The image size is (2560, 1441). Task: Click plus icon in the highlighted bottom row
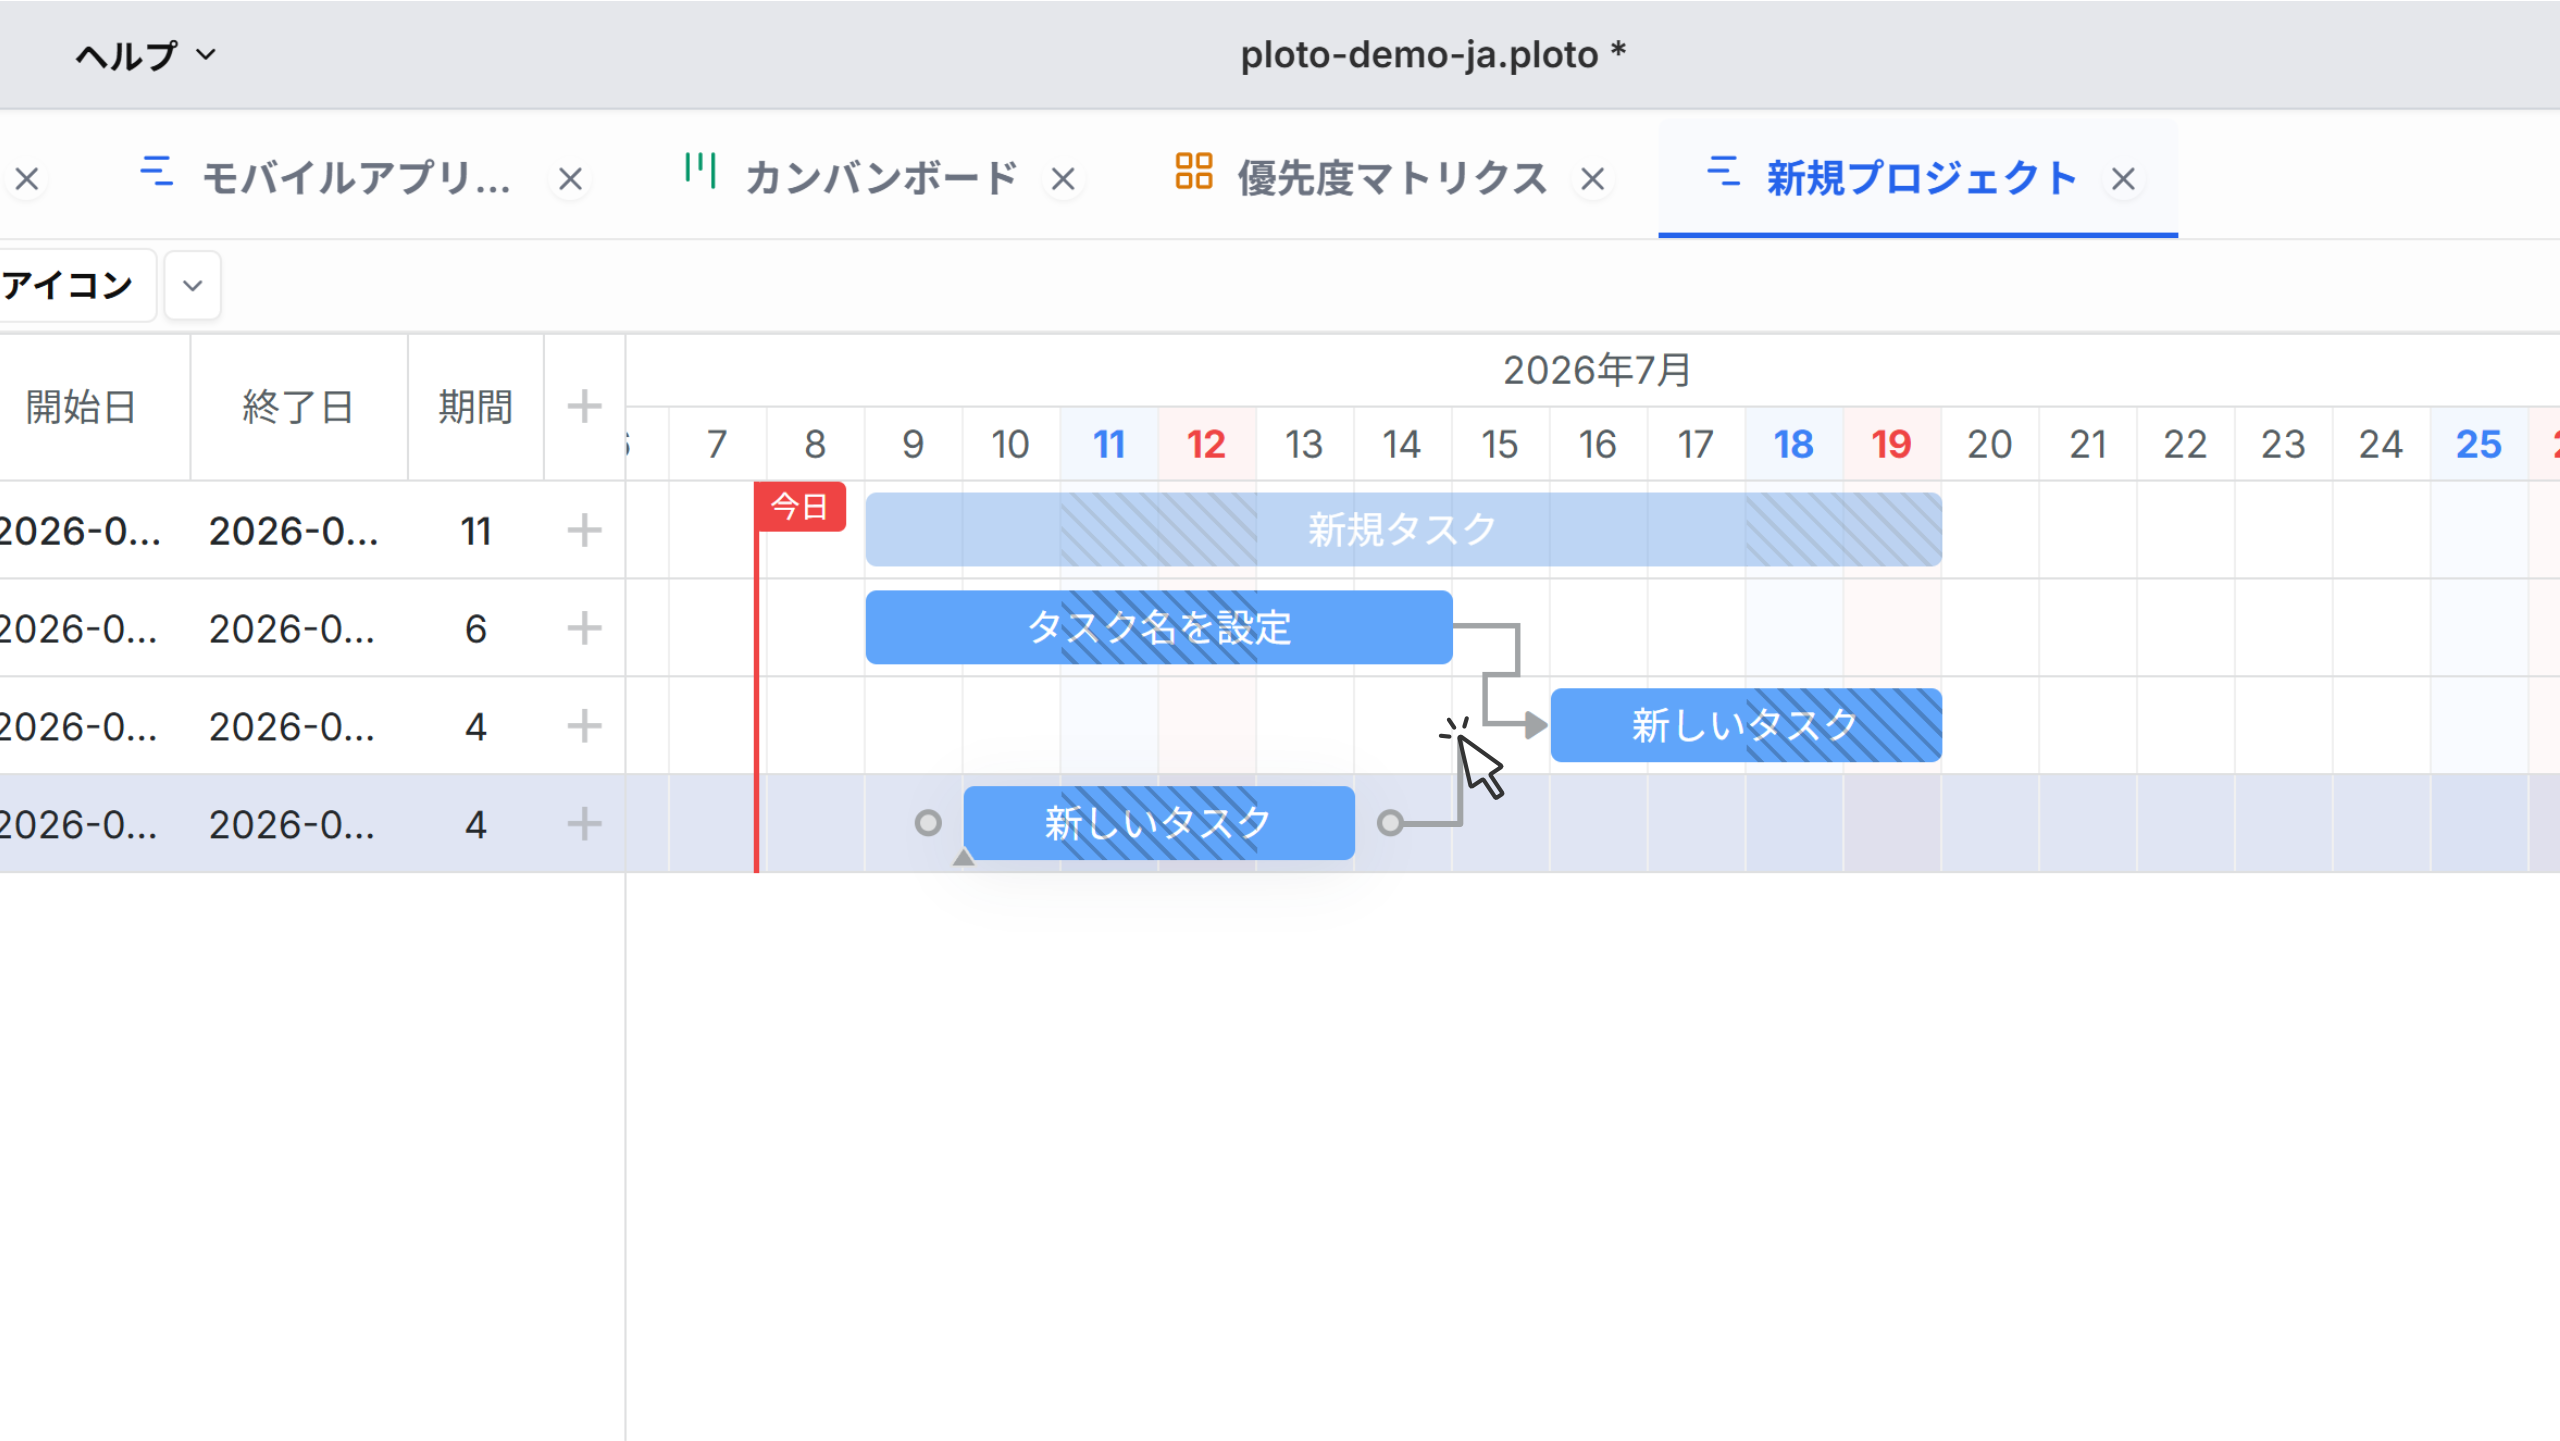click(584, 824)
